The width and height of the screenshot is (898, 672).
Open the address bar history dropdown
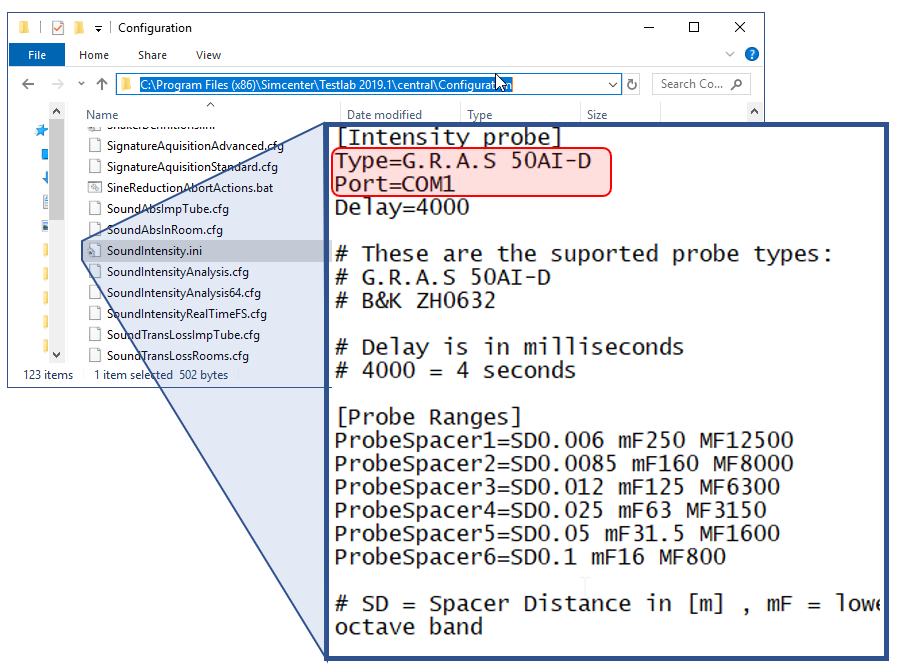pos(612,85)
